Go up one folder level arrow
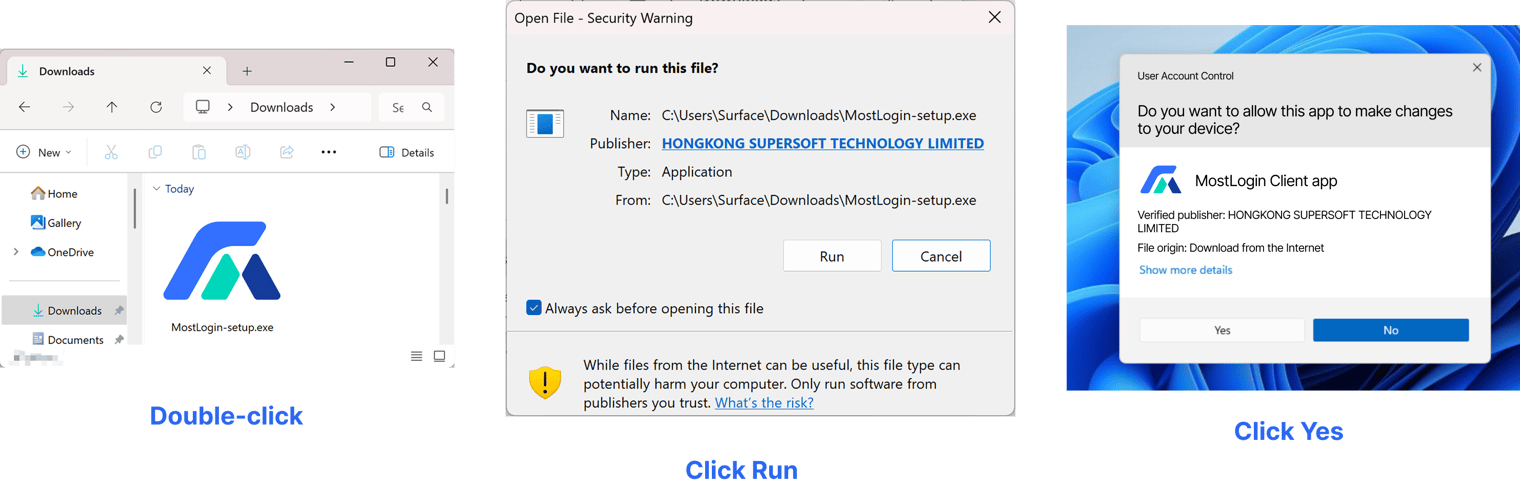Image resolution: width=1520 pixels, height=485 pixels. 112,107
